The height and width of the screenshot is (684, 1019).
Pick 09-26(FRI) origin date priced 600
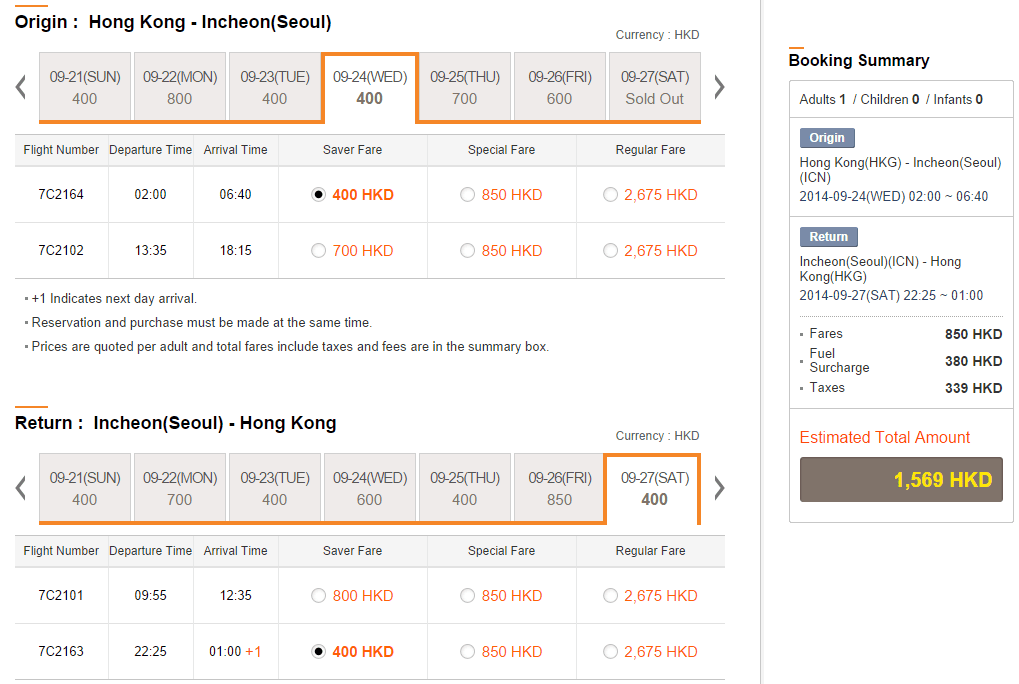pyautogui.click(x=560, y=87)
